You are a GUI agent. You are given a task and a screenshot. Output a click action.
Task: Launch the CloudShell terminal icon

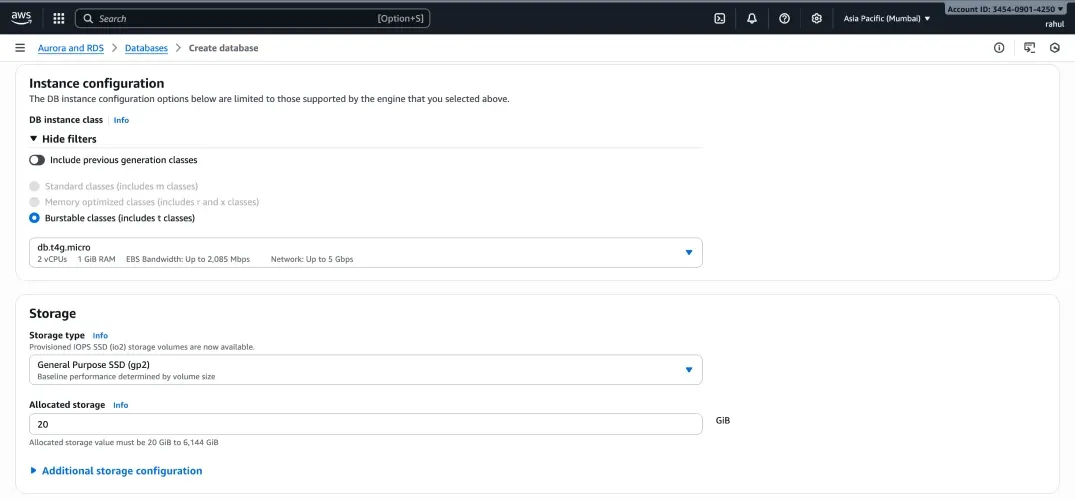719,18
